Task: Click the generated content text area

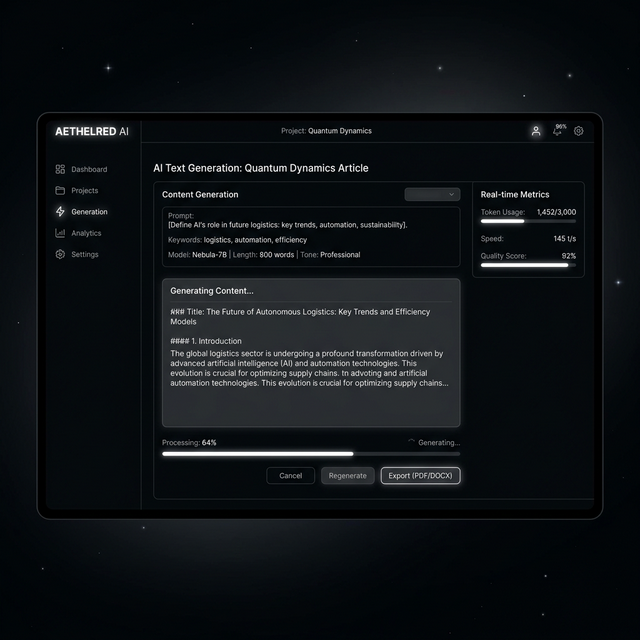Action: [x=311, y=353]
